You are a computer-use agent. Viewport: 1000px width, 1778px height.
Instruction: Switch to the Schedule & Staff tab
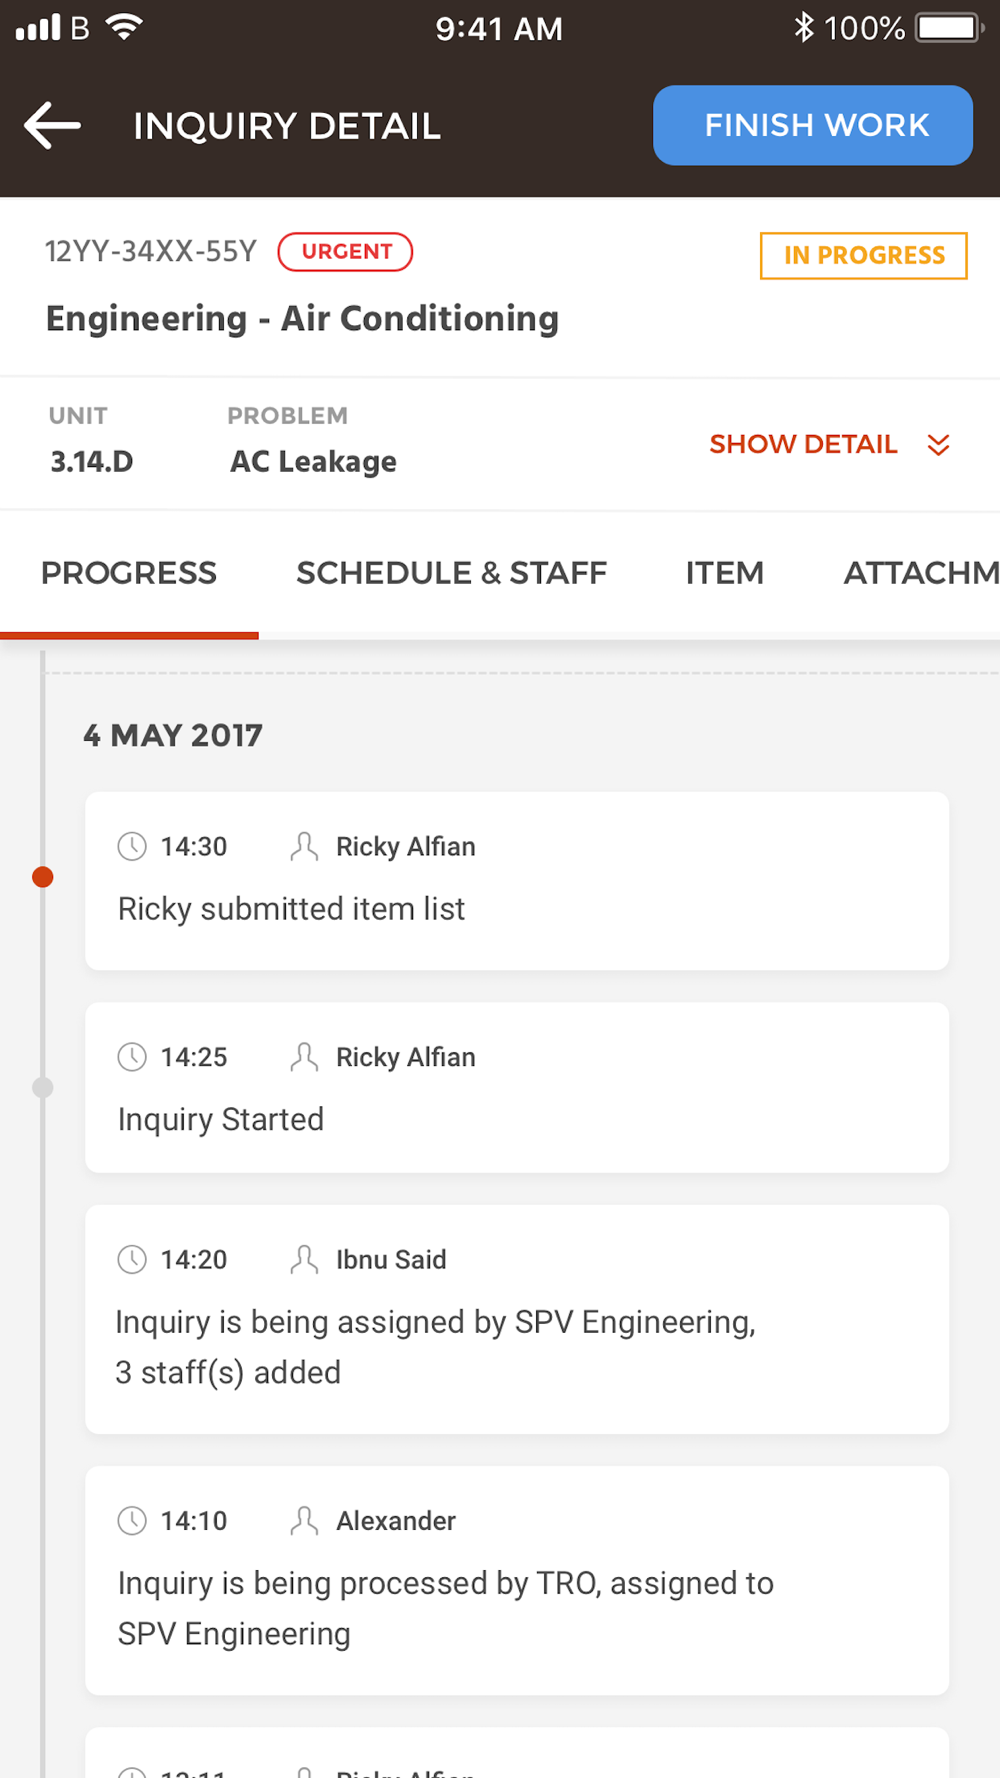pyautogui.click(x=451, y=573)
